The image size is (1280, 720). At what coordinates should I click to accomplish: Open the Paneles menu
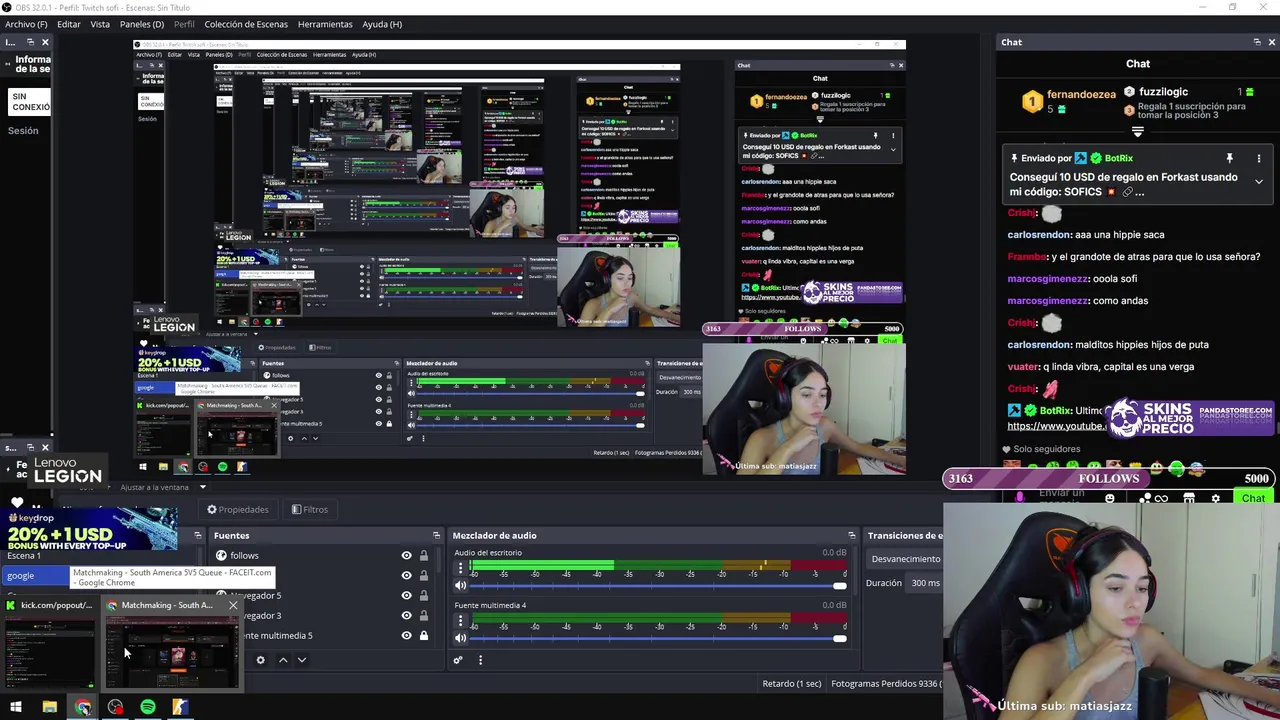[142, 24]
